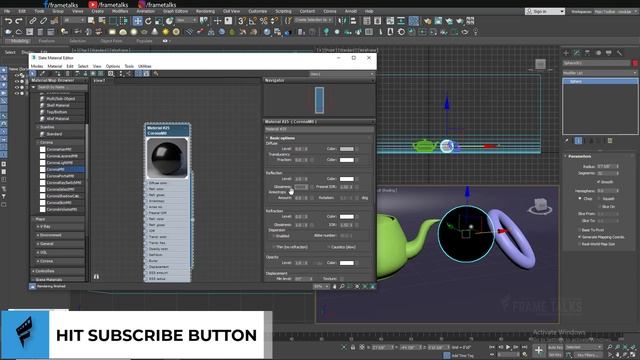
Task: Enable Real-World Map Size checkbox
Action: click(579, 244)
